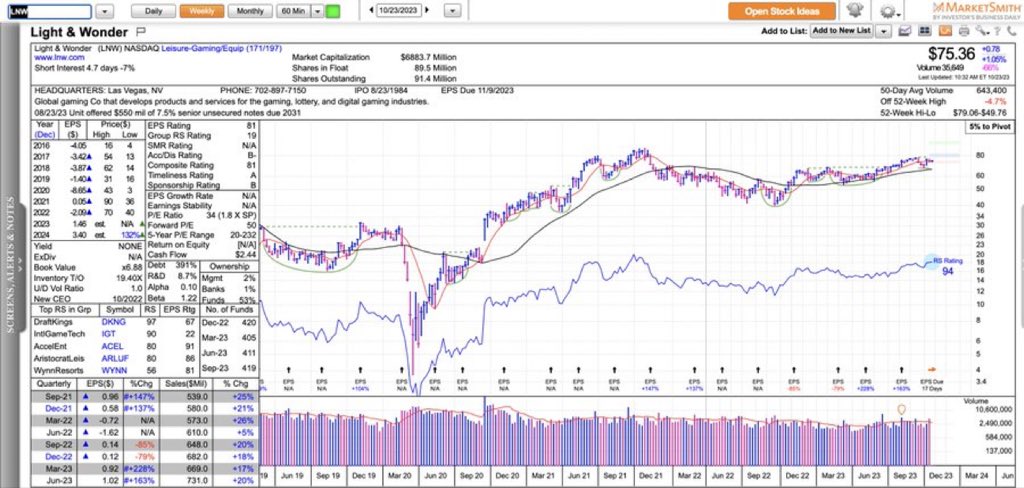Click the 10/23/2023 date field

tap(399, 10)
